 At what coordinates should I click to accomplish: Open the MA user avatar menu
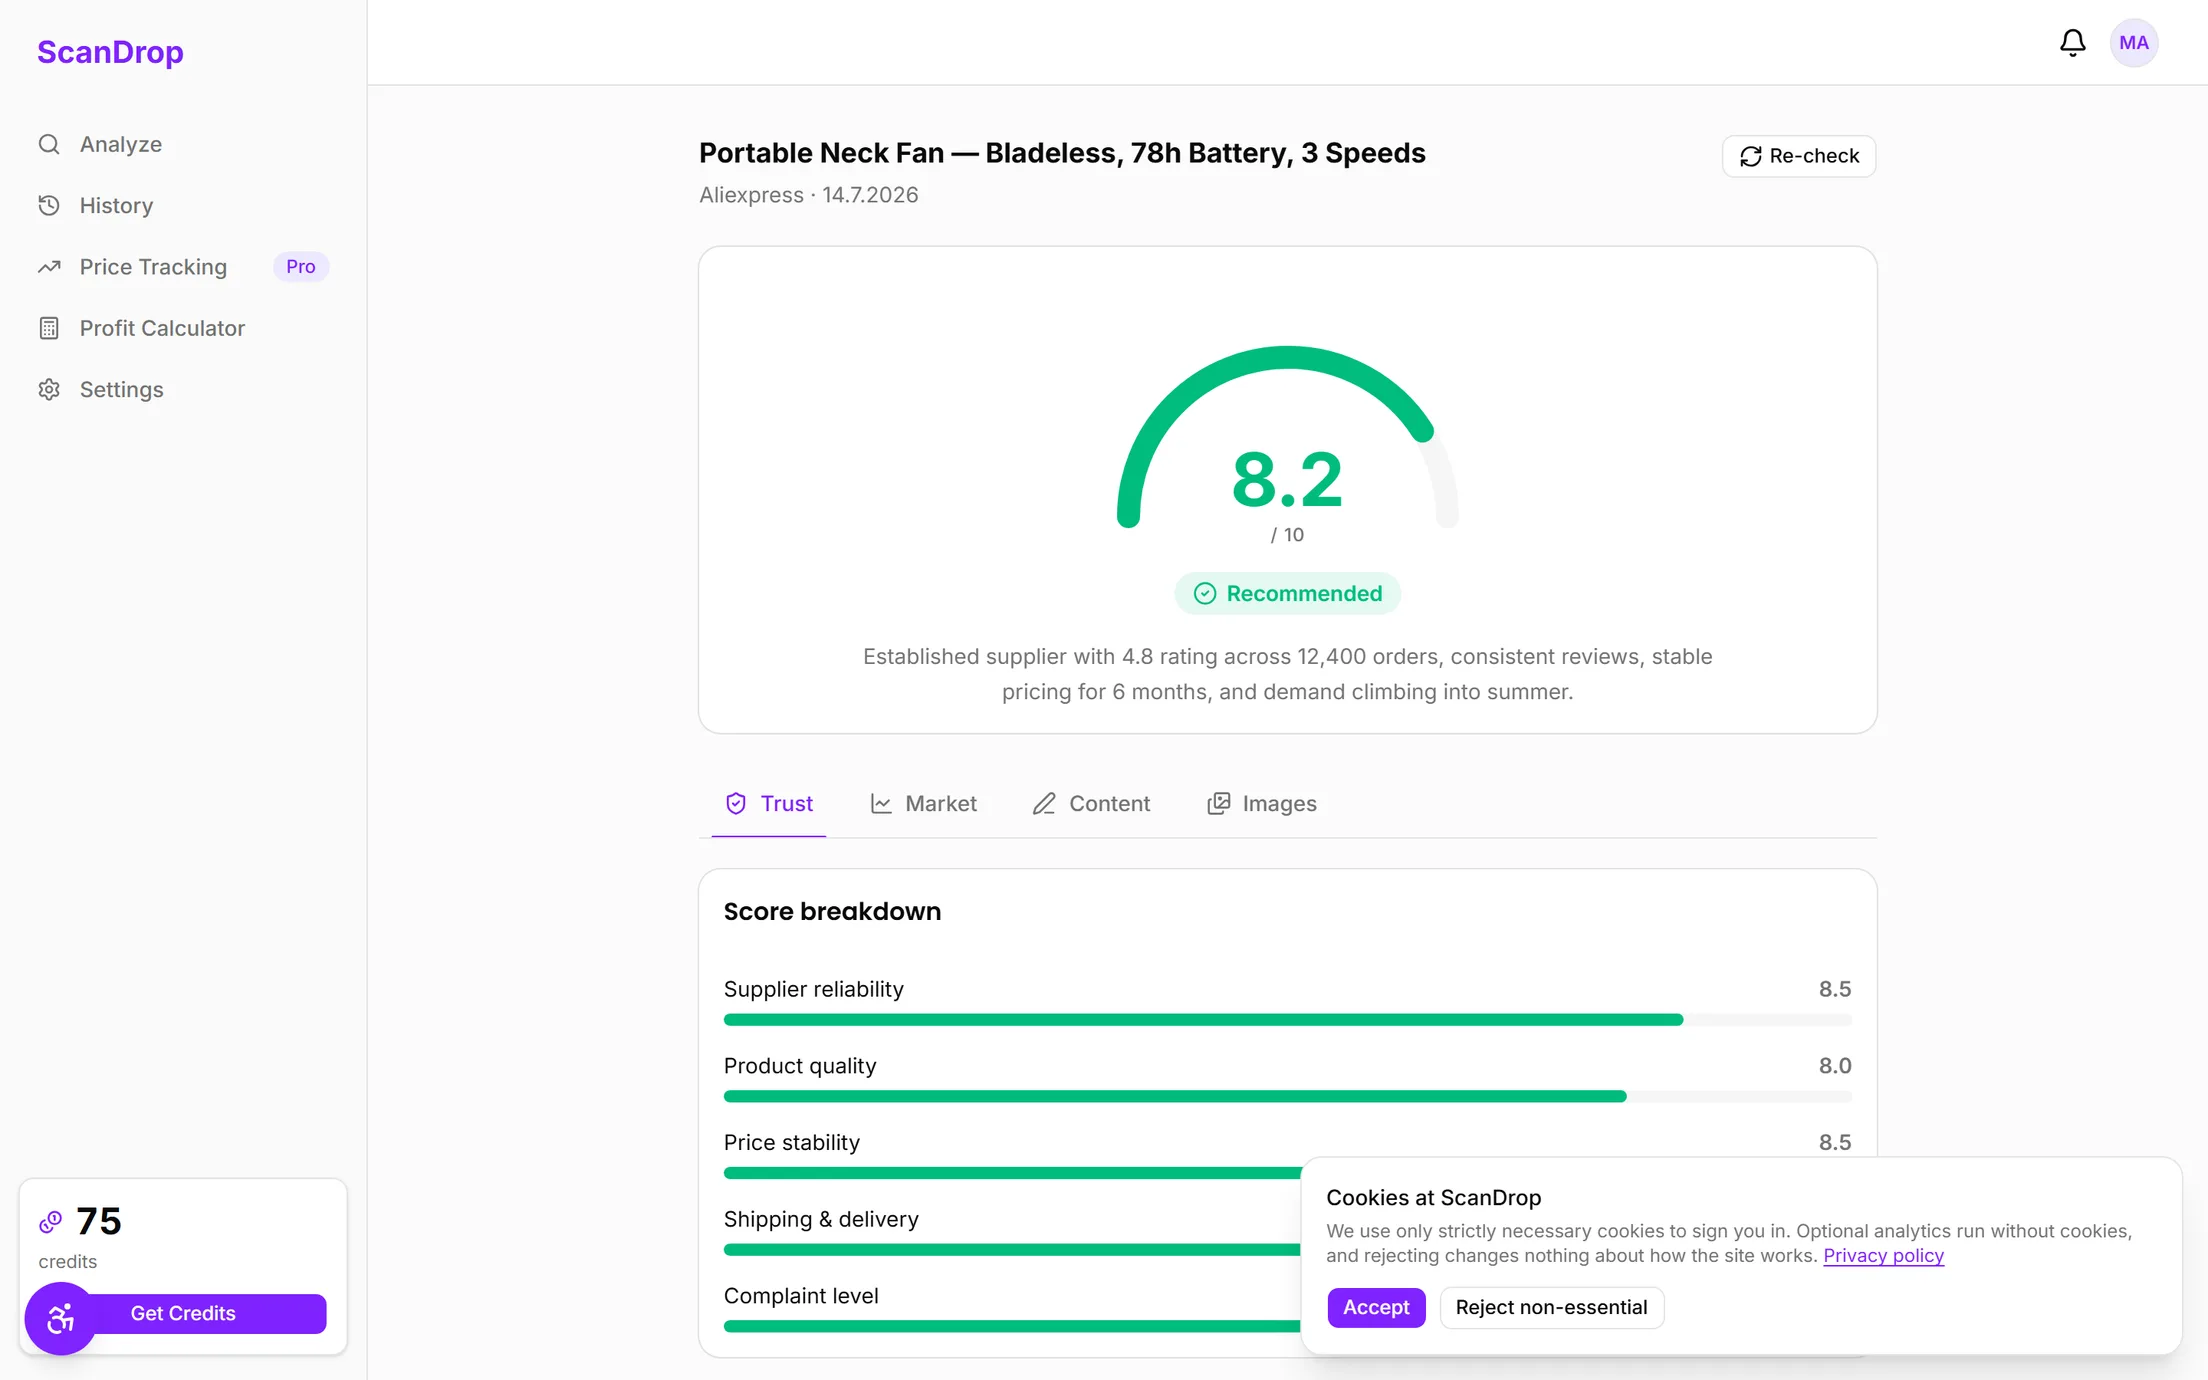click(2134, 43)
